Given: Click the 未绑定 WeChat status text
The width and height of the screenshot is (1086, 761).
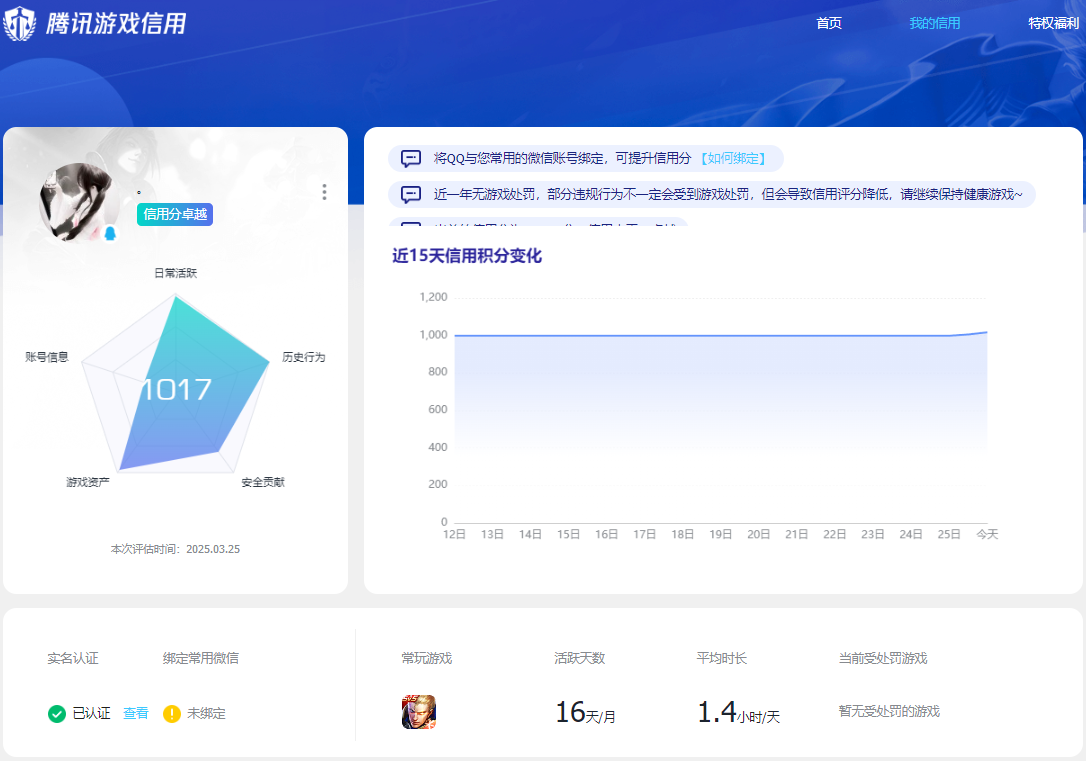Looking at the screenshot, I should click(206, 713).
